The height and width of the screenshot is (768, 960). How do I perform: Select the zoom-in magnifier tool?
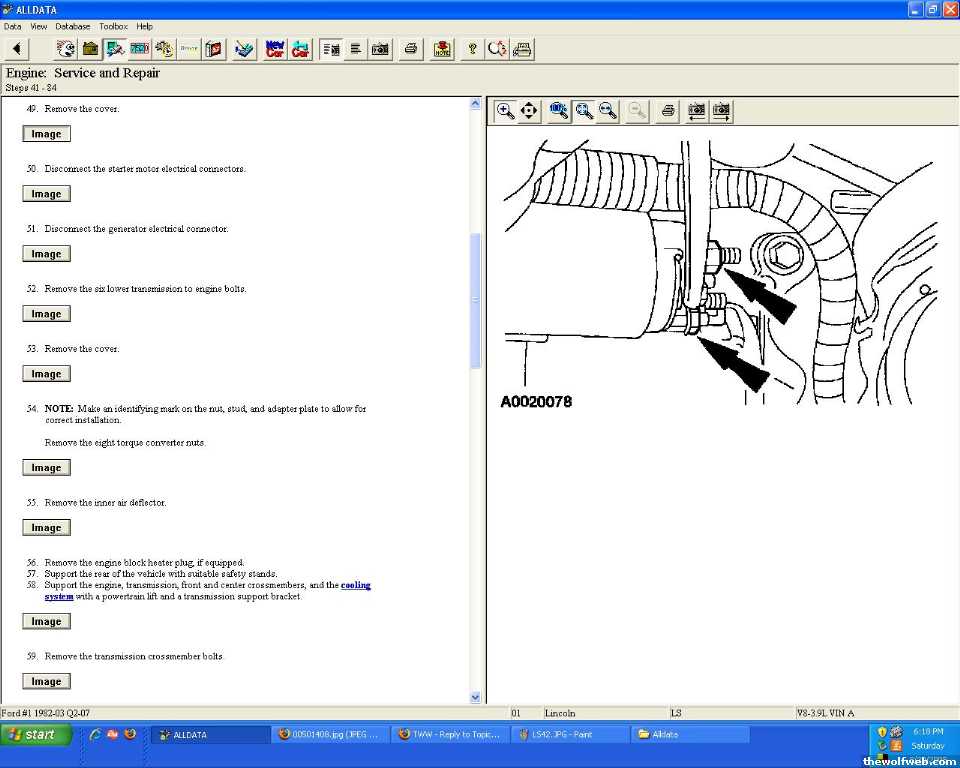(x=506, y=111)
